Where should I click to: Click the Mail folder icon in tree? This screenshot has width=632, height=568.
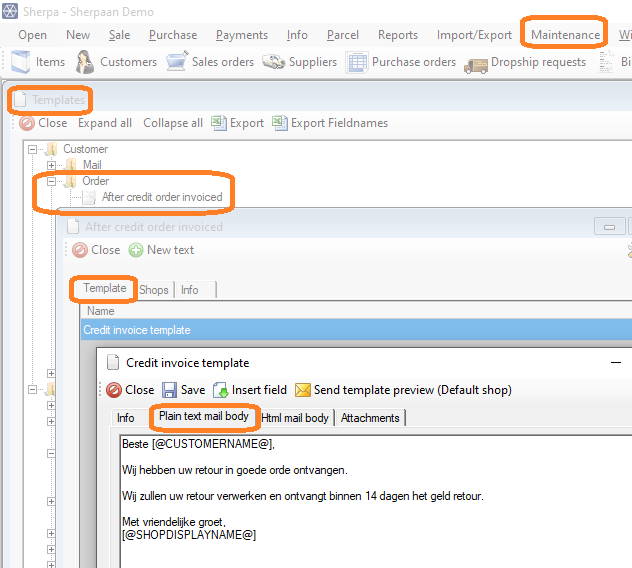click(71, 165)
